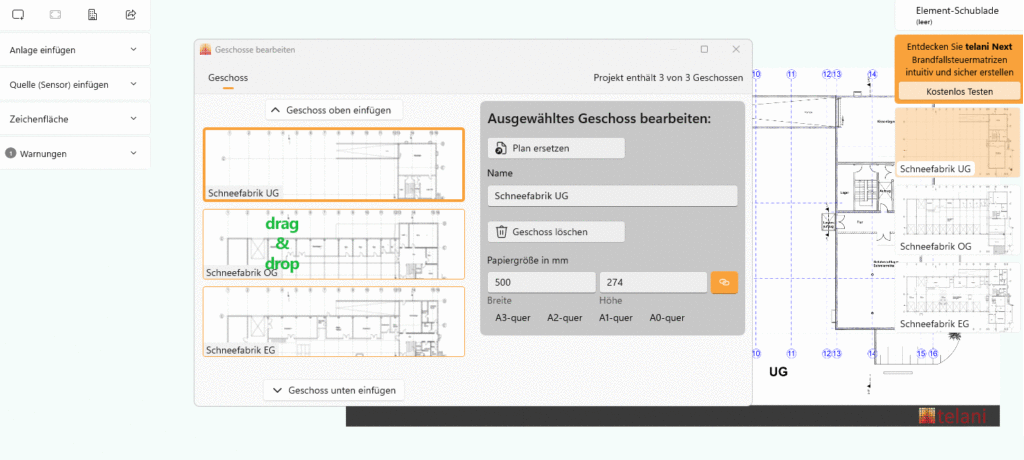Click the fit-to-screen icon in top toolbar

55,15
